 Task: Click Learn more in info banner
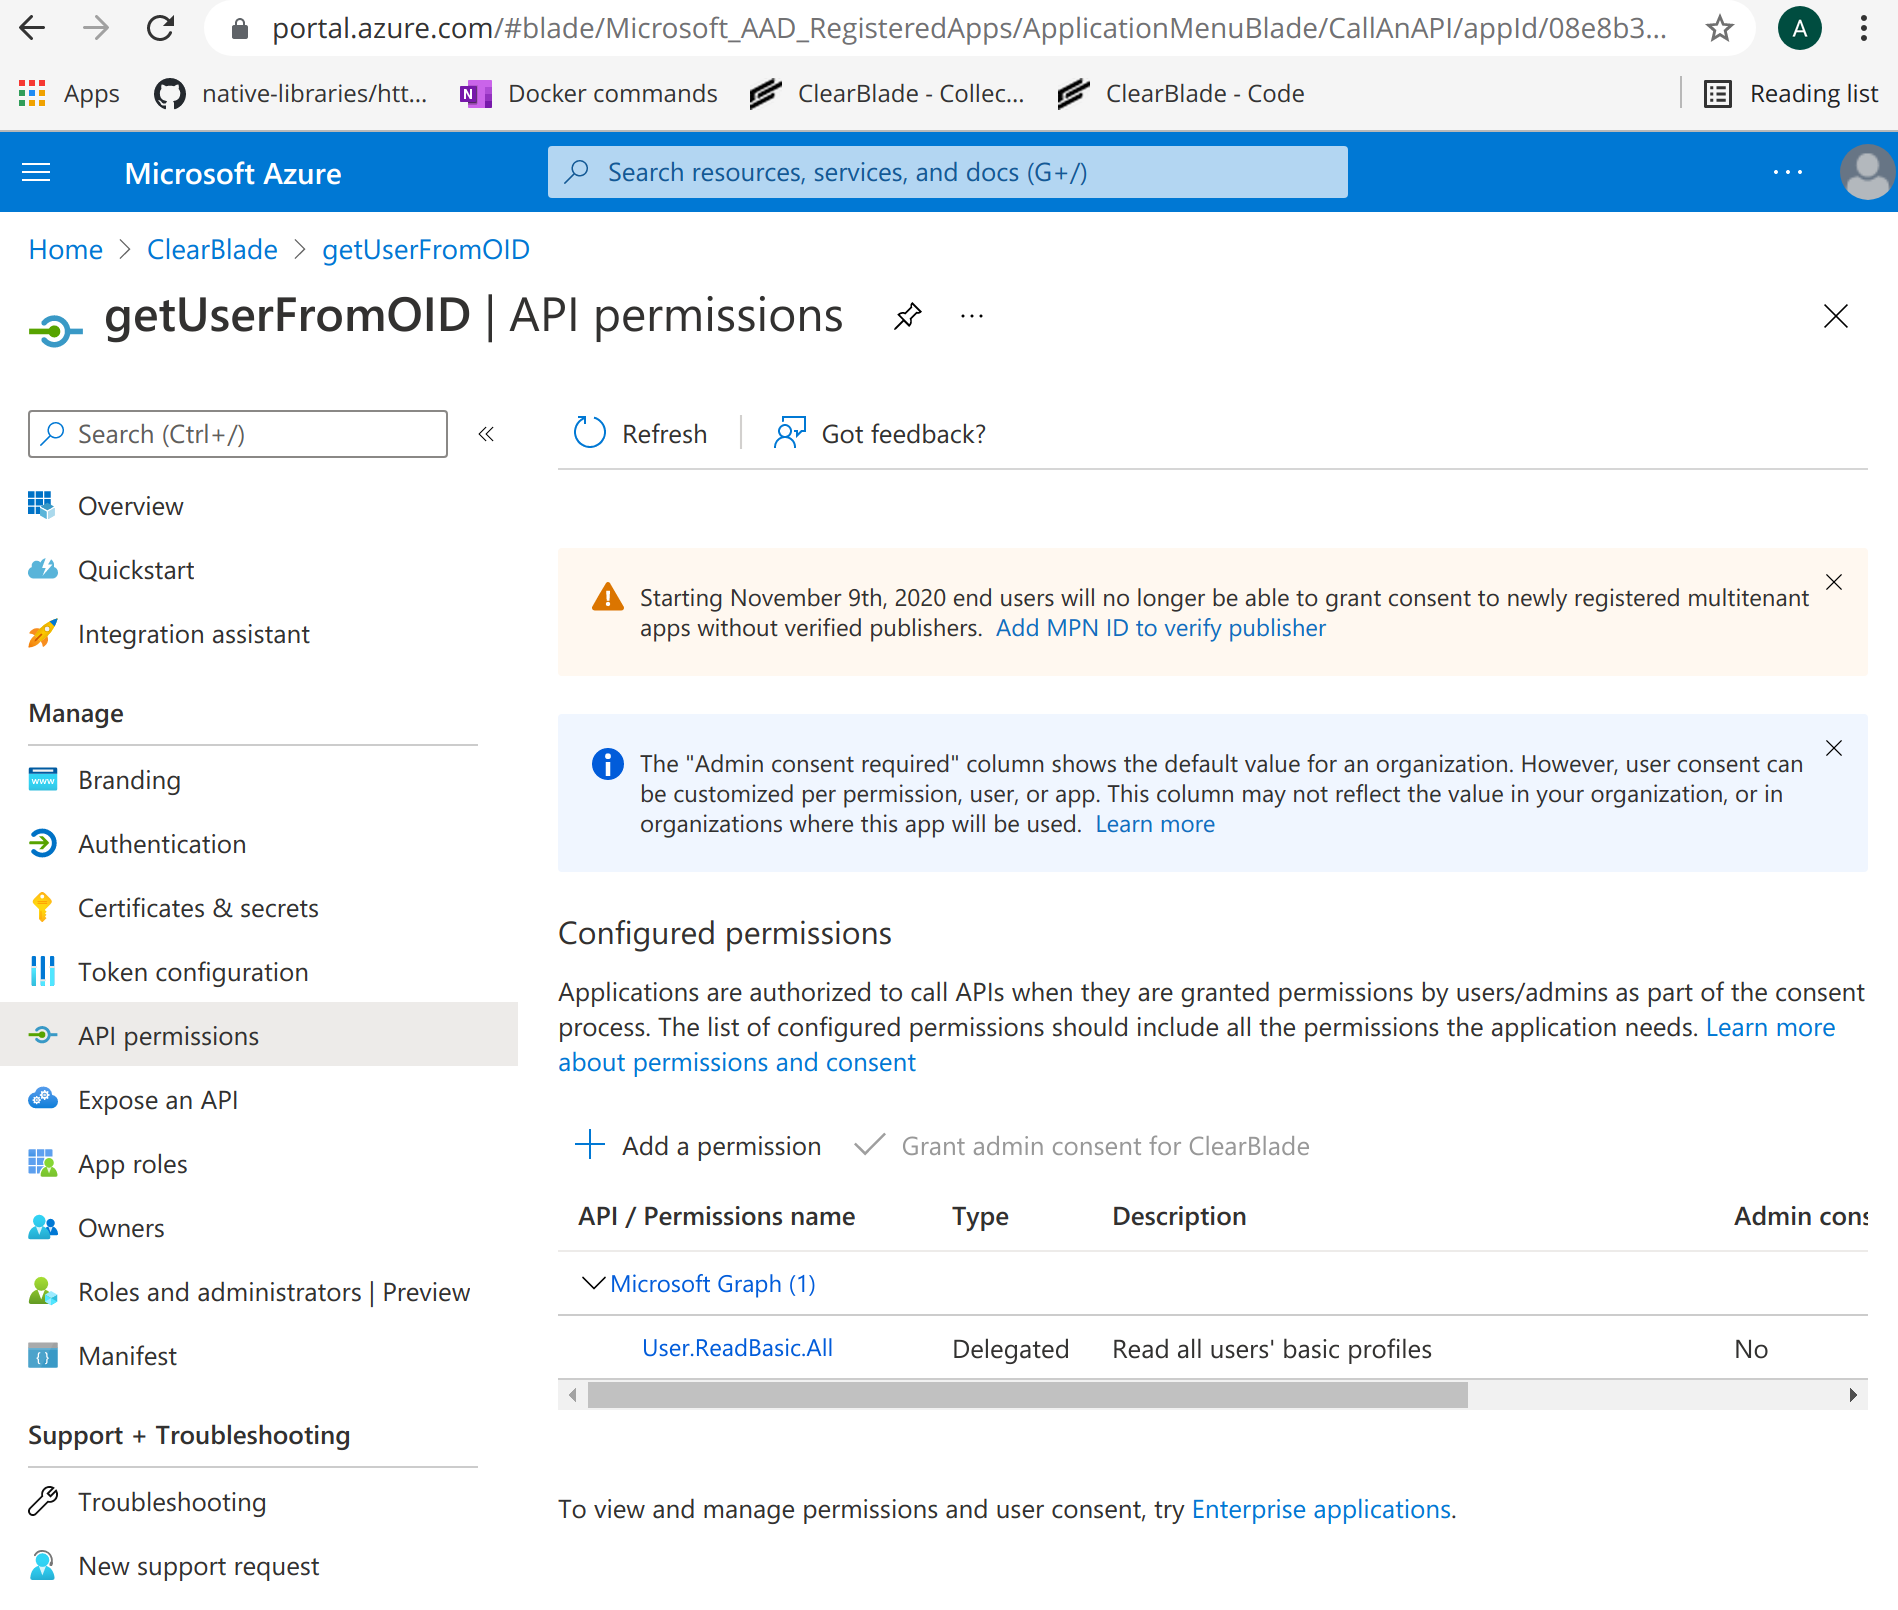(1155, 824)
